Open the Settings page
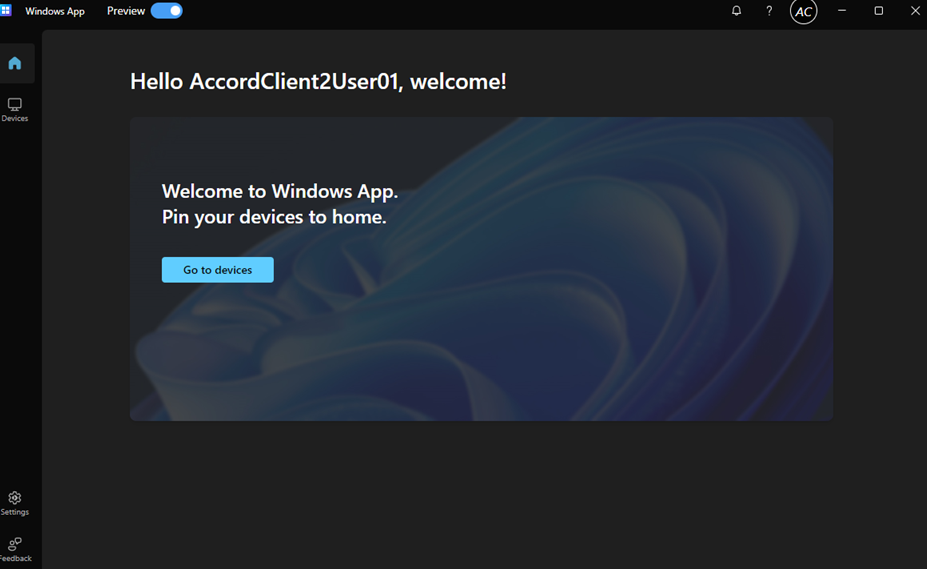 [15, 504]
